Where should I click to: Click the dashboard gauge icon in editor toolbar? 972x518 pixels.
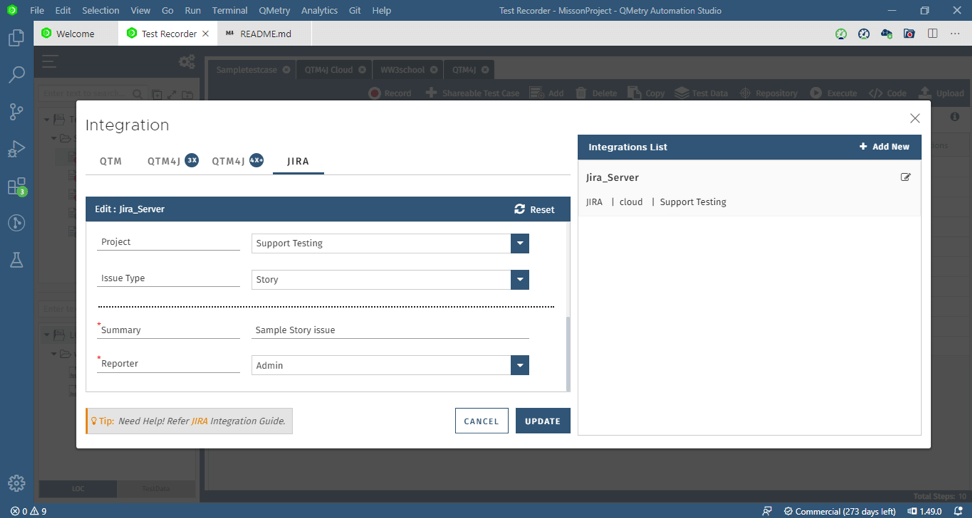(864, 34)
